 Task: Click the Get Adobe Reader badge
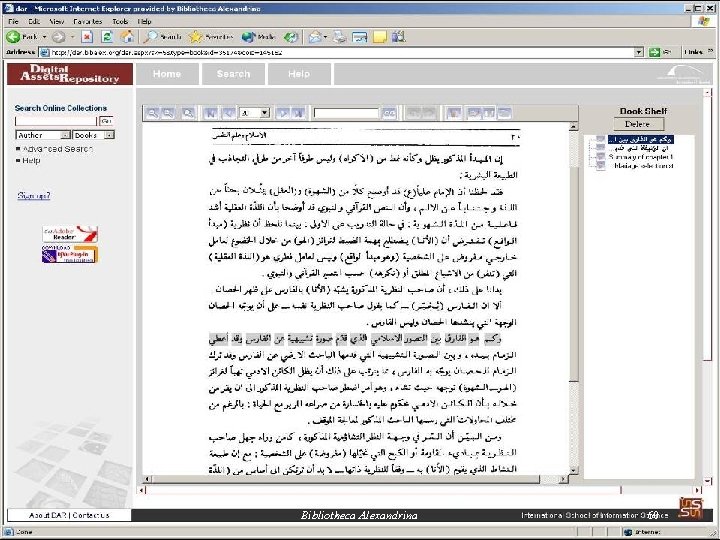pos(70,234)
